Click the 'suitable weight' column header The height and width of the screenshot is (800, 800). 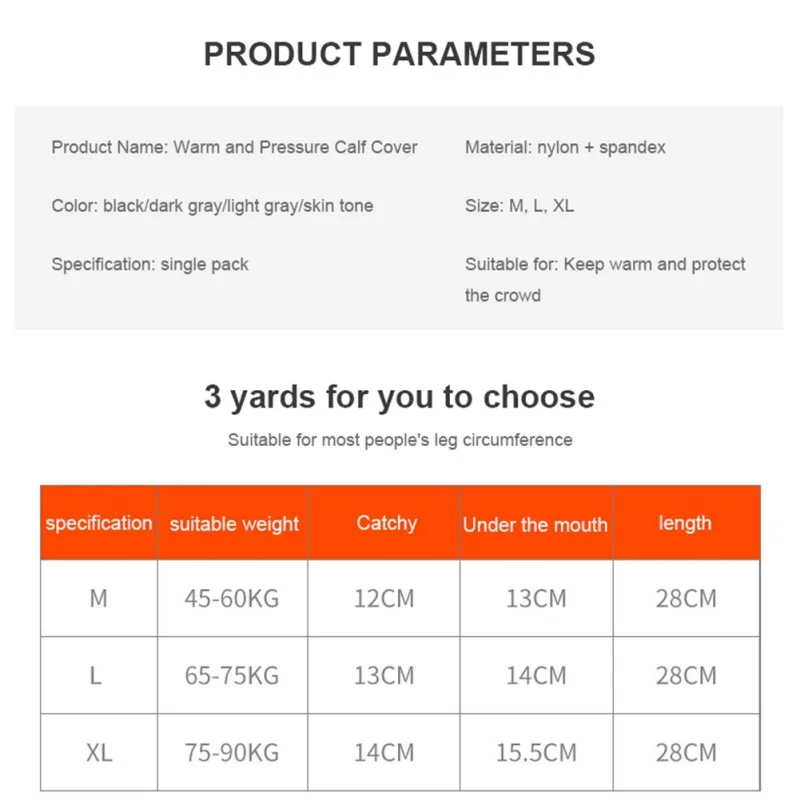pos(234,524)
